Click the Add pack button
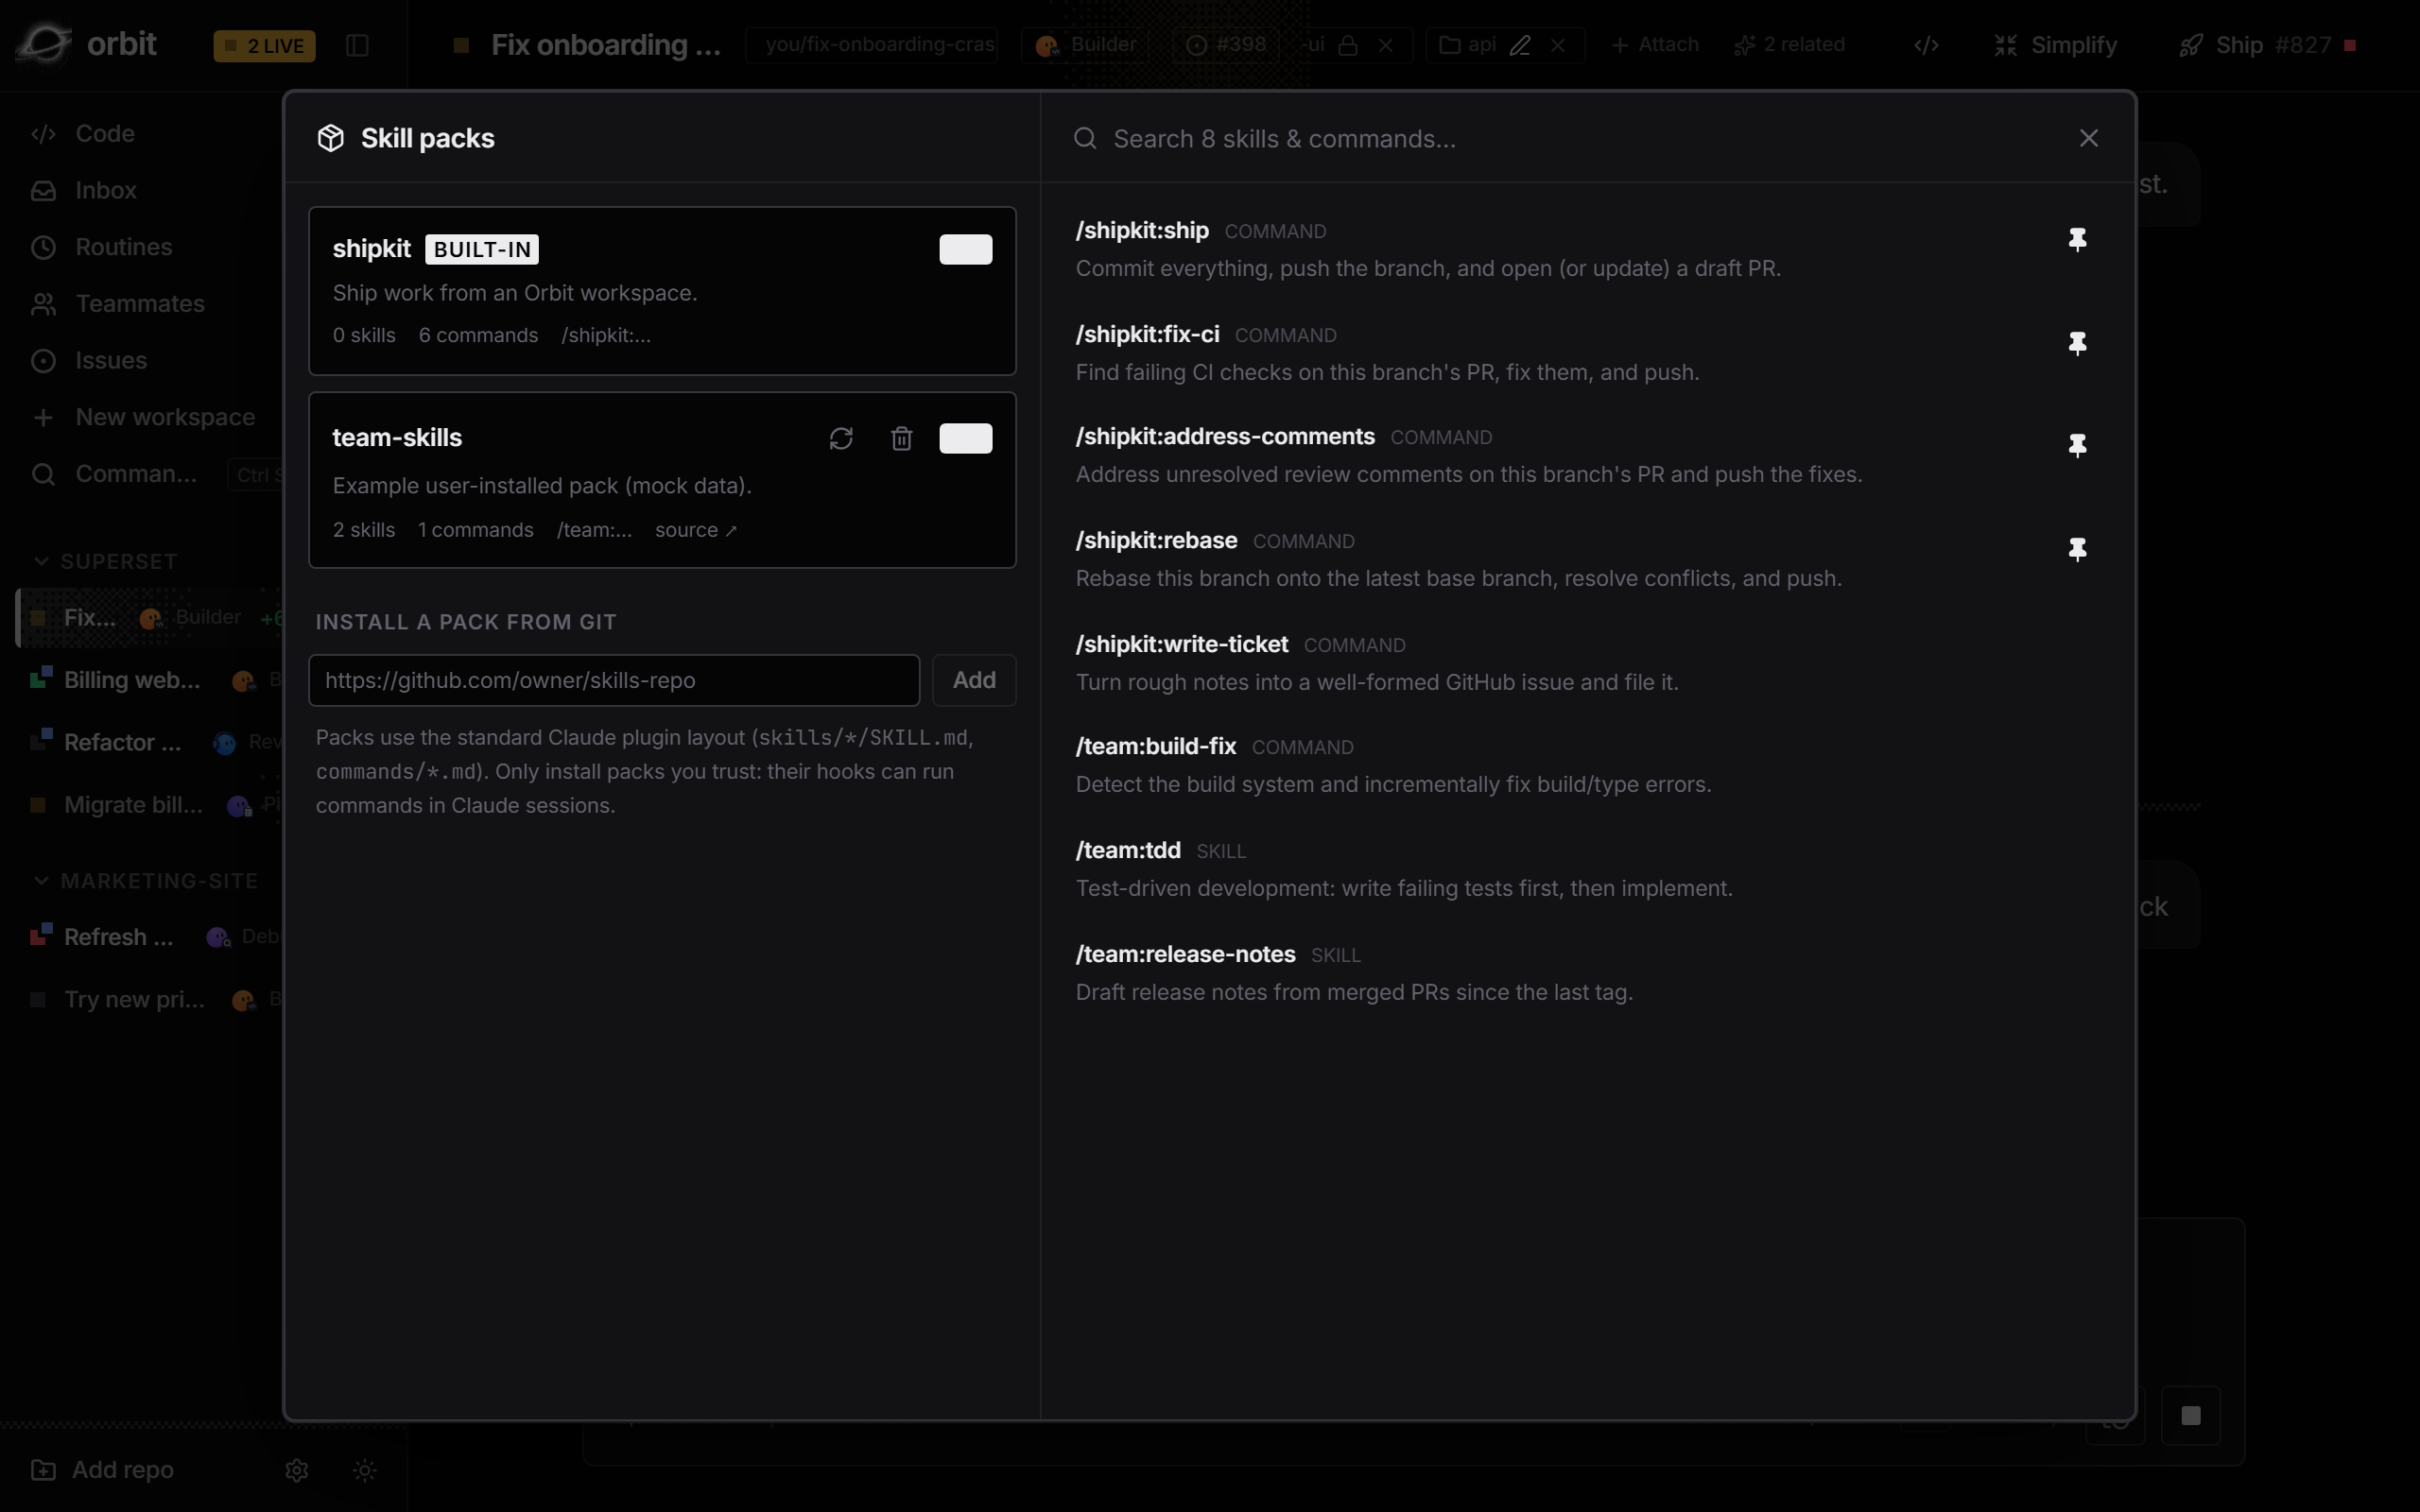Screen dimensions: 2420x1512 pos(974,680)
